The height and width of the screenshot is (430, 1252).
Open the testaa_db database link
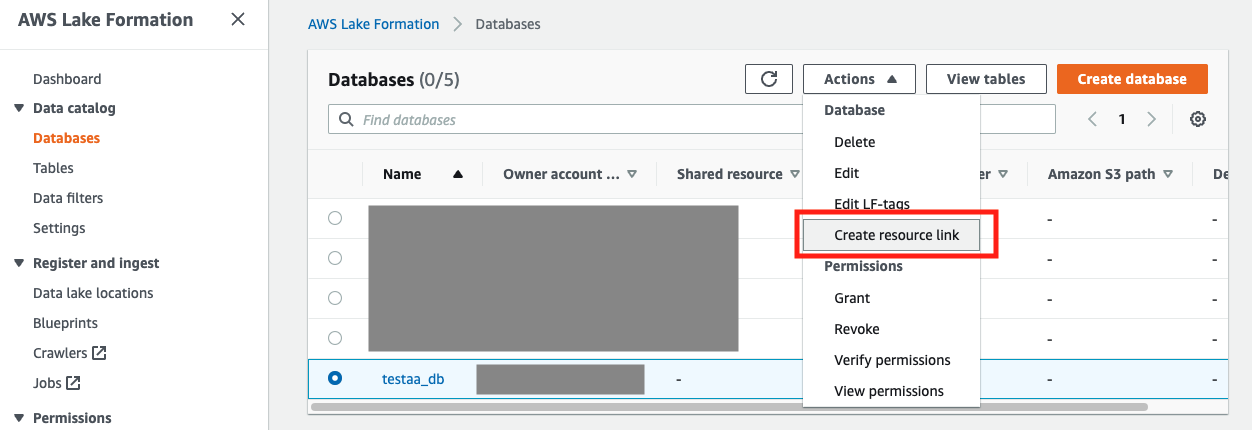click(x=413, y=379)
